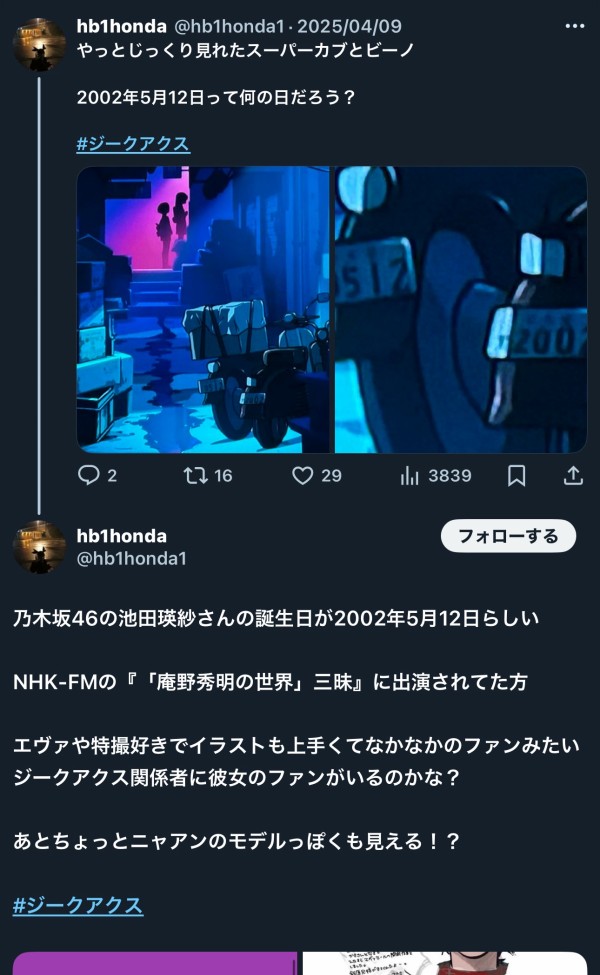
Task: Open the three-dot more options menu
Action: 575,26
